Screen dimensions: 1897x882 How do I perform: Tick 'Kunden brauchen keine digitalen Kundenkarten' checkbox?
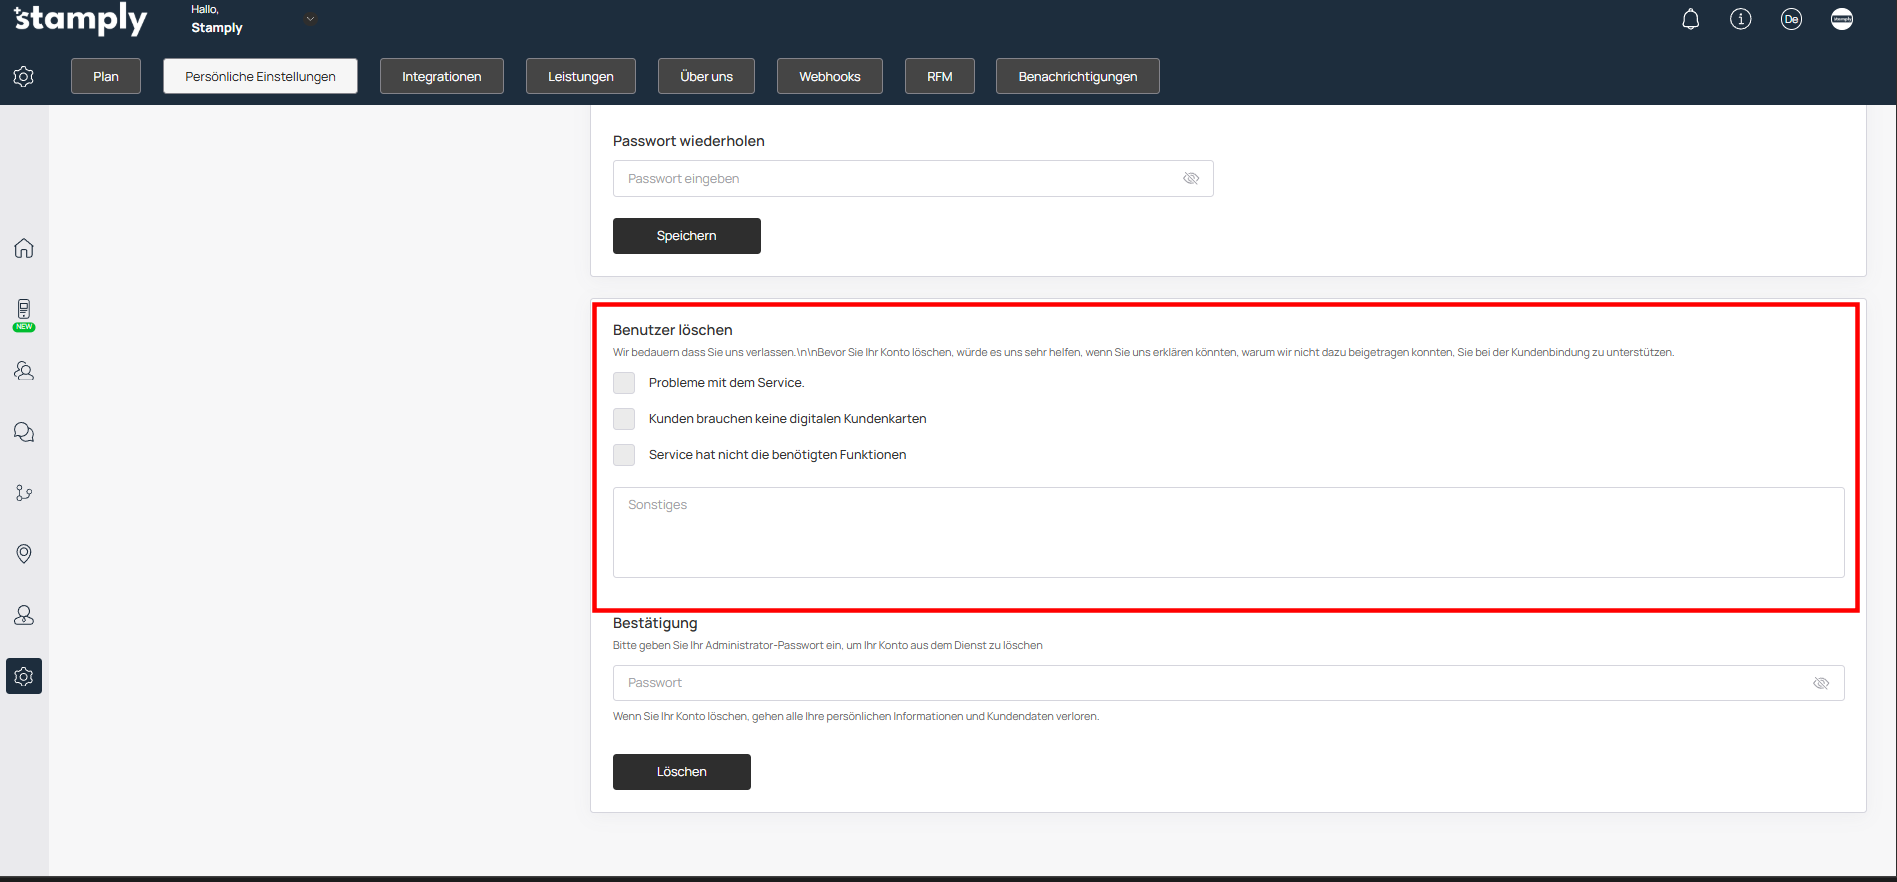click(624, 419)
